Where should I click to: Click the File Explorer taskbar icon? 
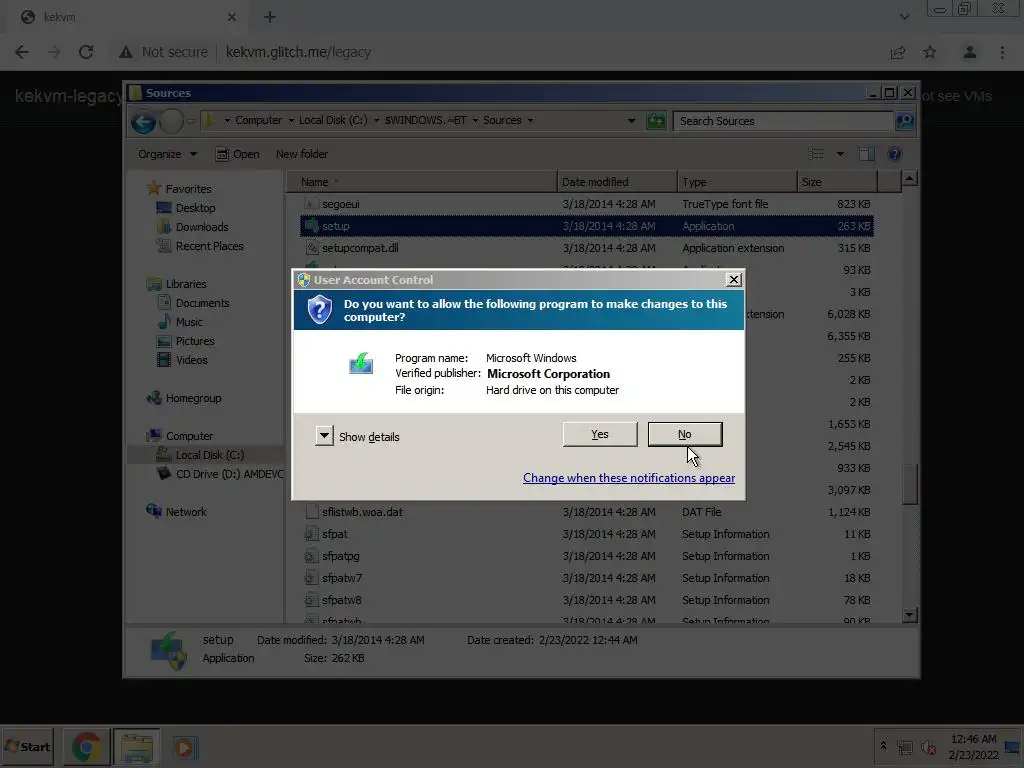pyautogui.click(x=136, y=747)
